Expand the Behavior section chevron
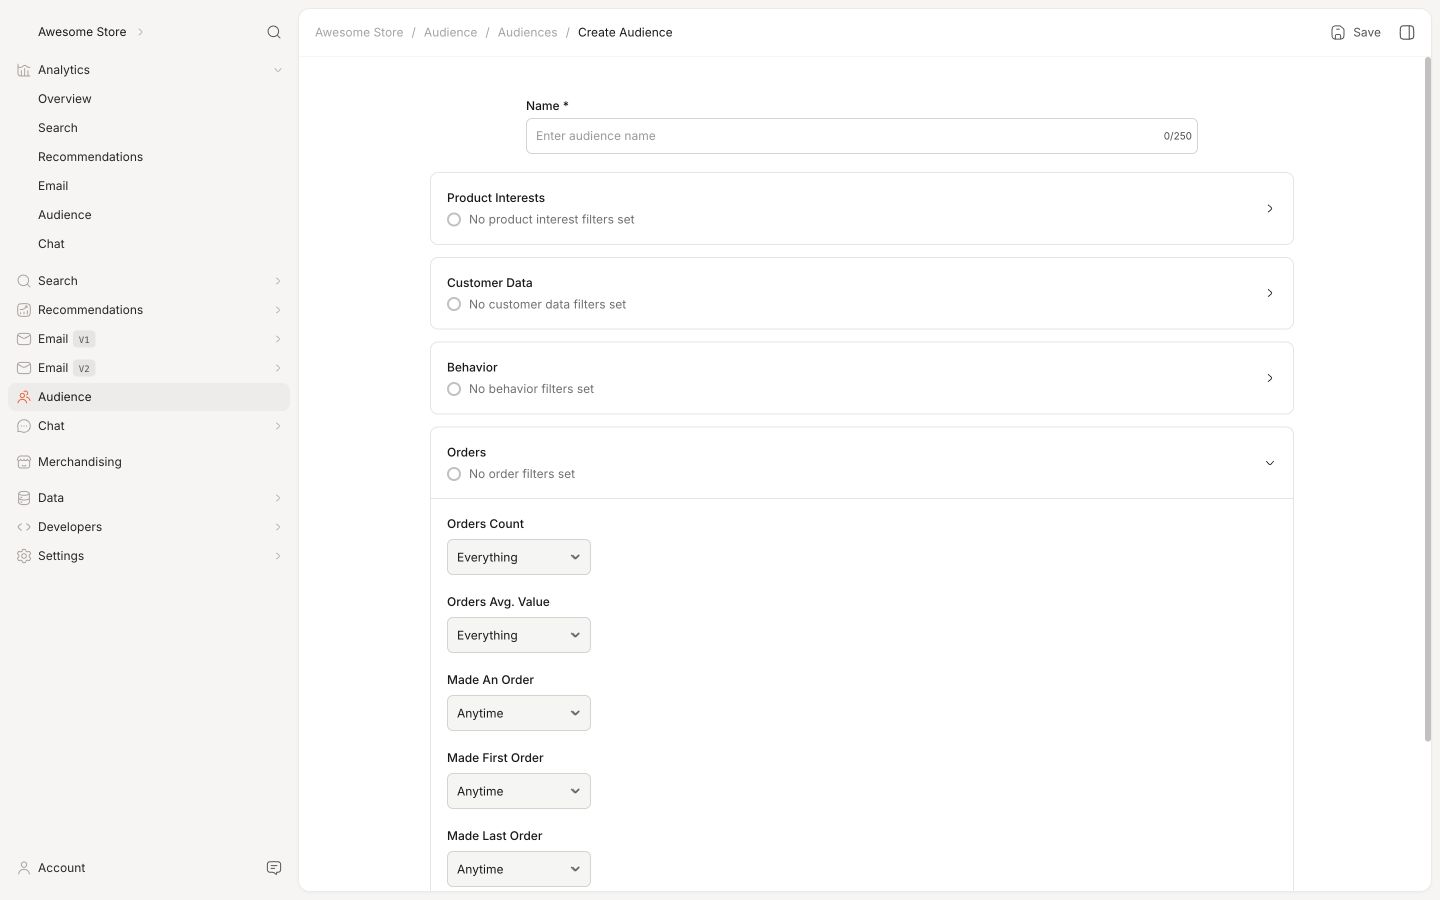Image resolution: width=1440 pixels, height=900 pixels. 1270,378
